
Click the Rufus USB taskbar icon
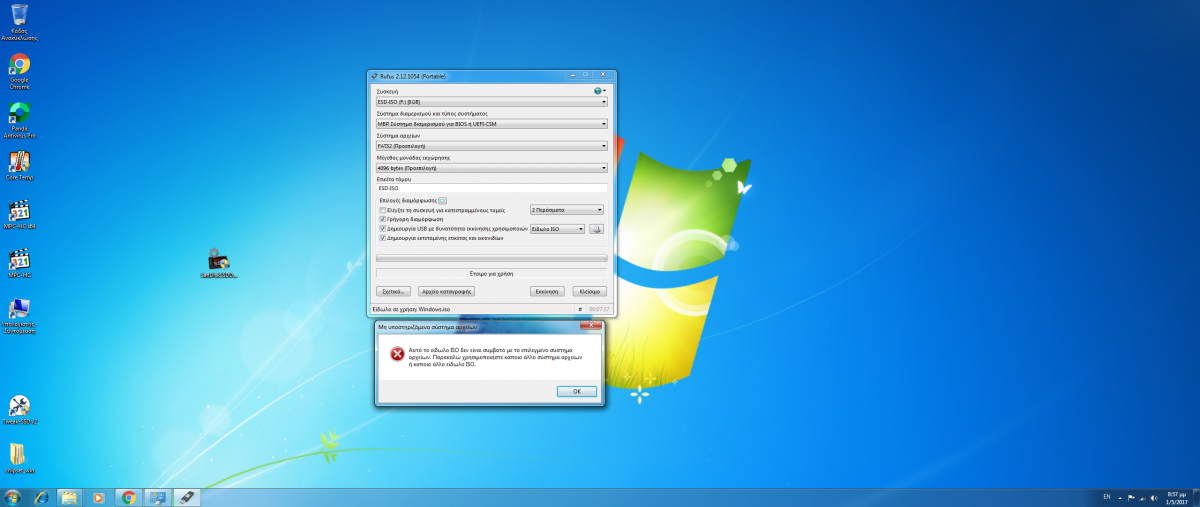tap(186, 497)
